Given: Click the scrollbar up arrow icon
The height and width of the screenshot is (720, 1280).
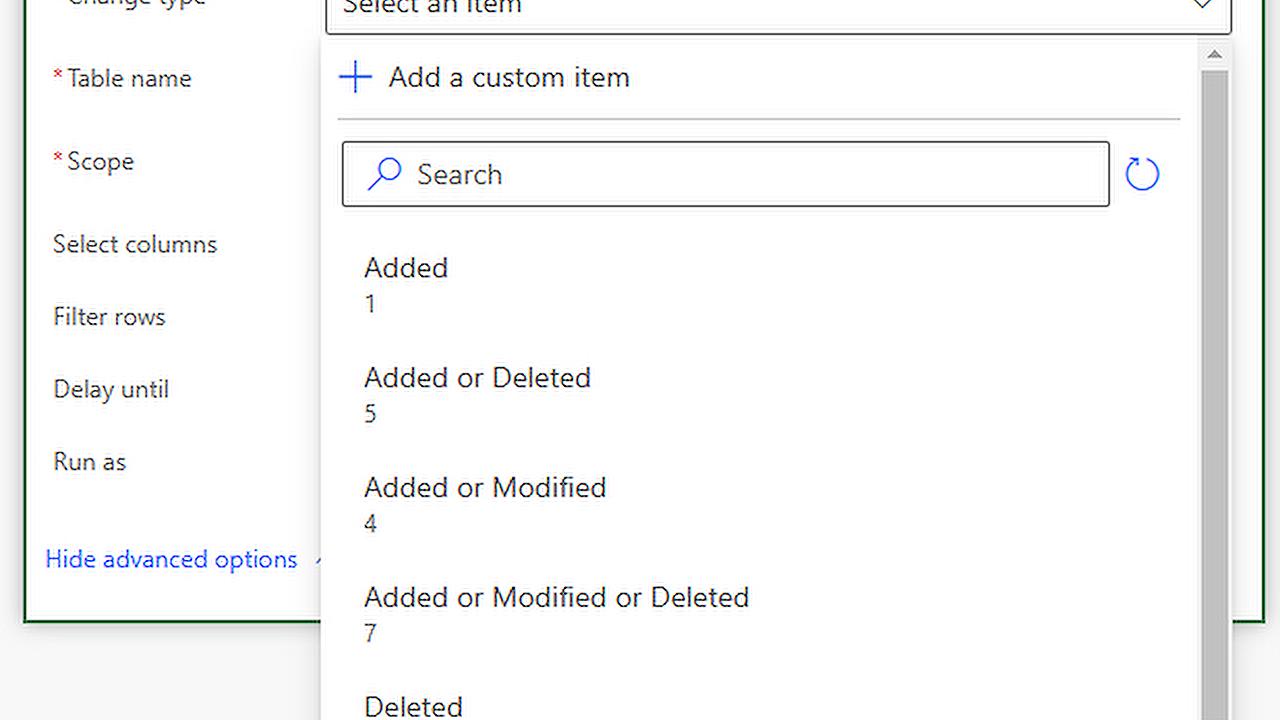Looking at the screenshot, I should 1214,55.
